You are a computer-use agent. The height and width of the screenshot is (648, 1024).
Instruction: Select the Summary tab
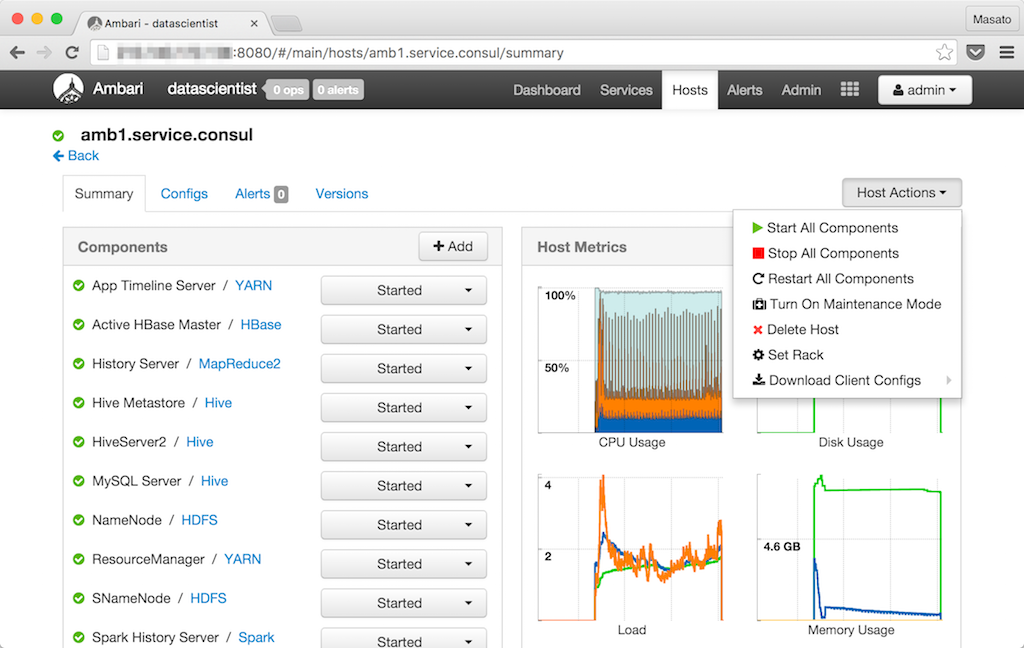point(104,194)
